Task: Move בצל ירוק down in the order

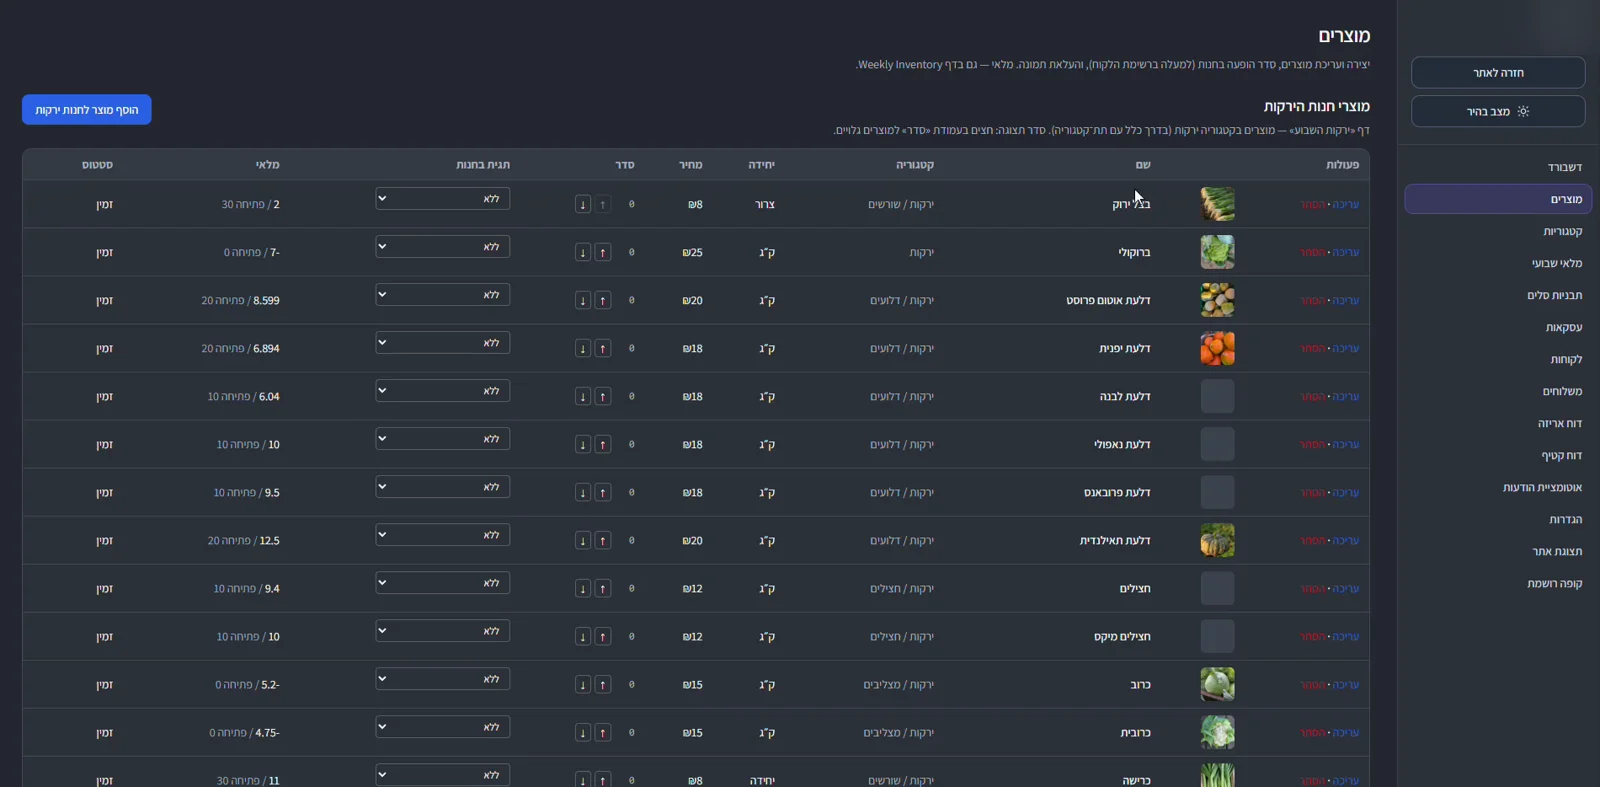Action: click(583, 204)
